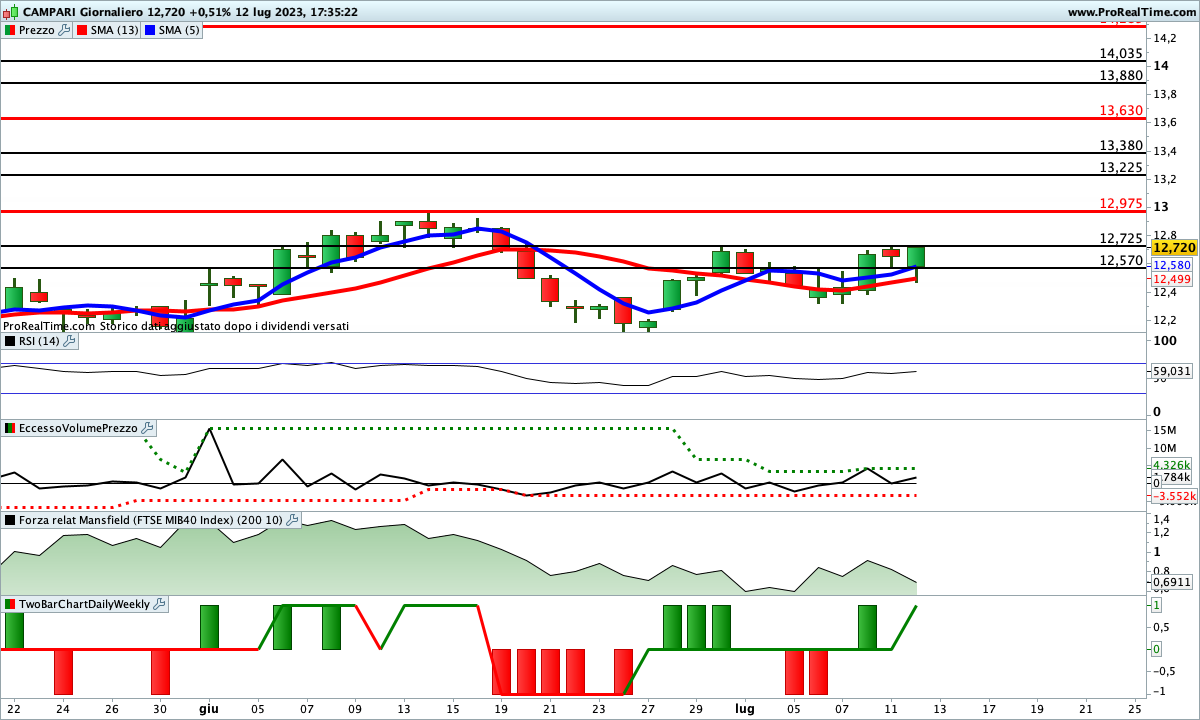
Task: Click the 12,725 level label
Action: 1120,238
